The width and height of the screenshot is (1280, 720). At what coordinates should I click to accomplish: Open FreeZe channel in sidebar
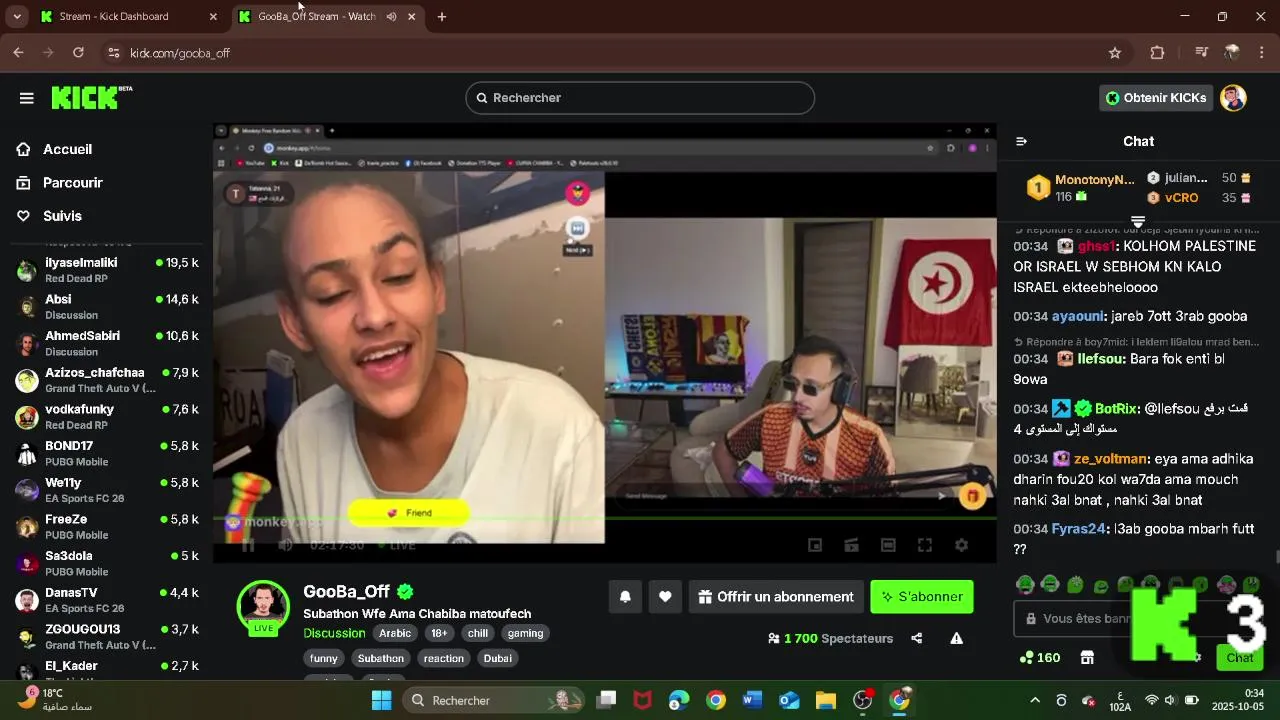click(106, 527)
